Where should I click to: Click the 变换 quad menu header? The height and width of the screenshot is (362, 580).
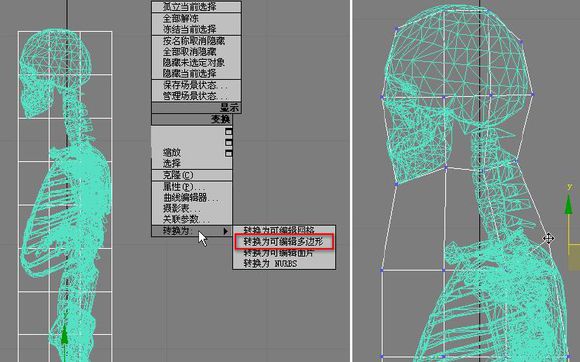point(192,119)
